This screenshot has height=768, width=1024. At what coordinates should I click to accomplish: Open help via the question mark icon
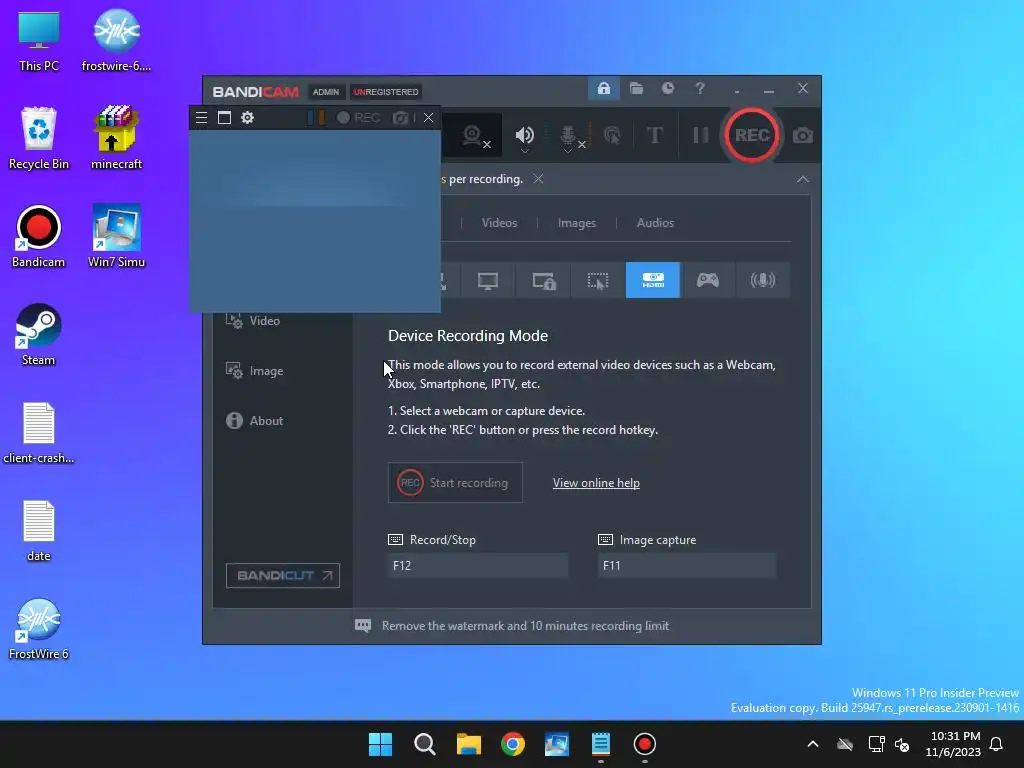pyautogui.click(x=699, y=88)
